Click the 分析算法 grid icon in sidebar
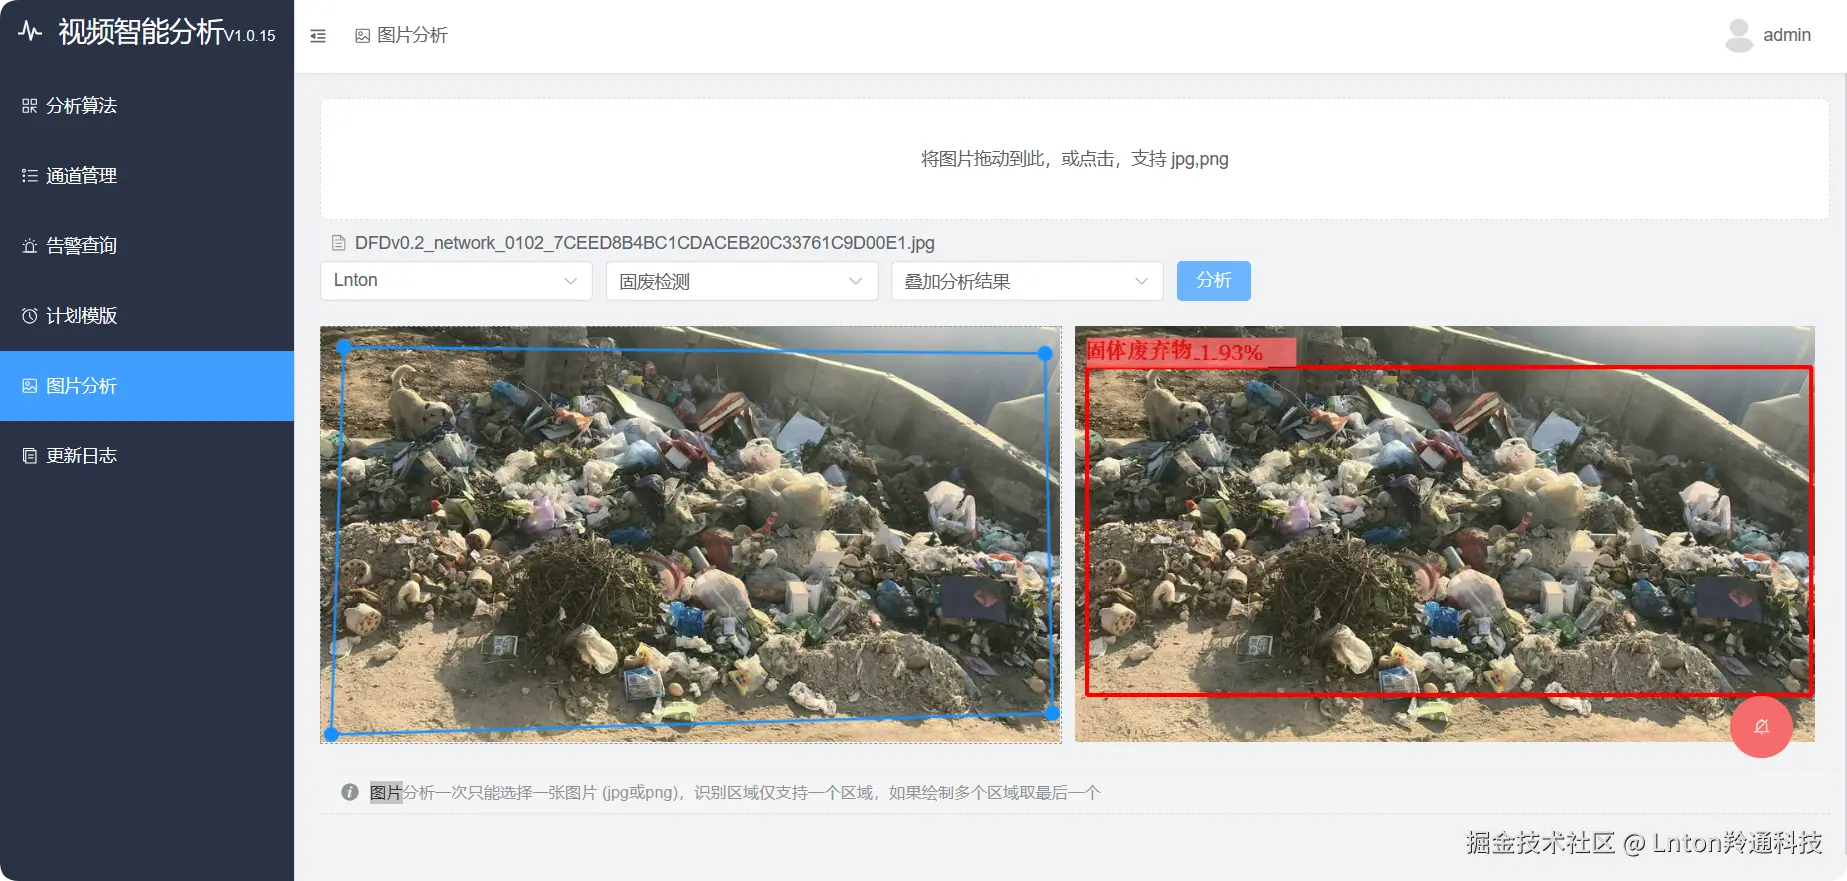Image resolution: width=1847 pixels, height=881 pixels. [30, 106]
